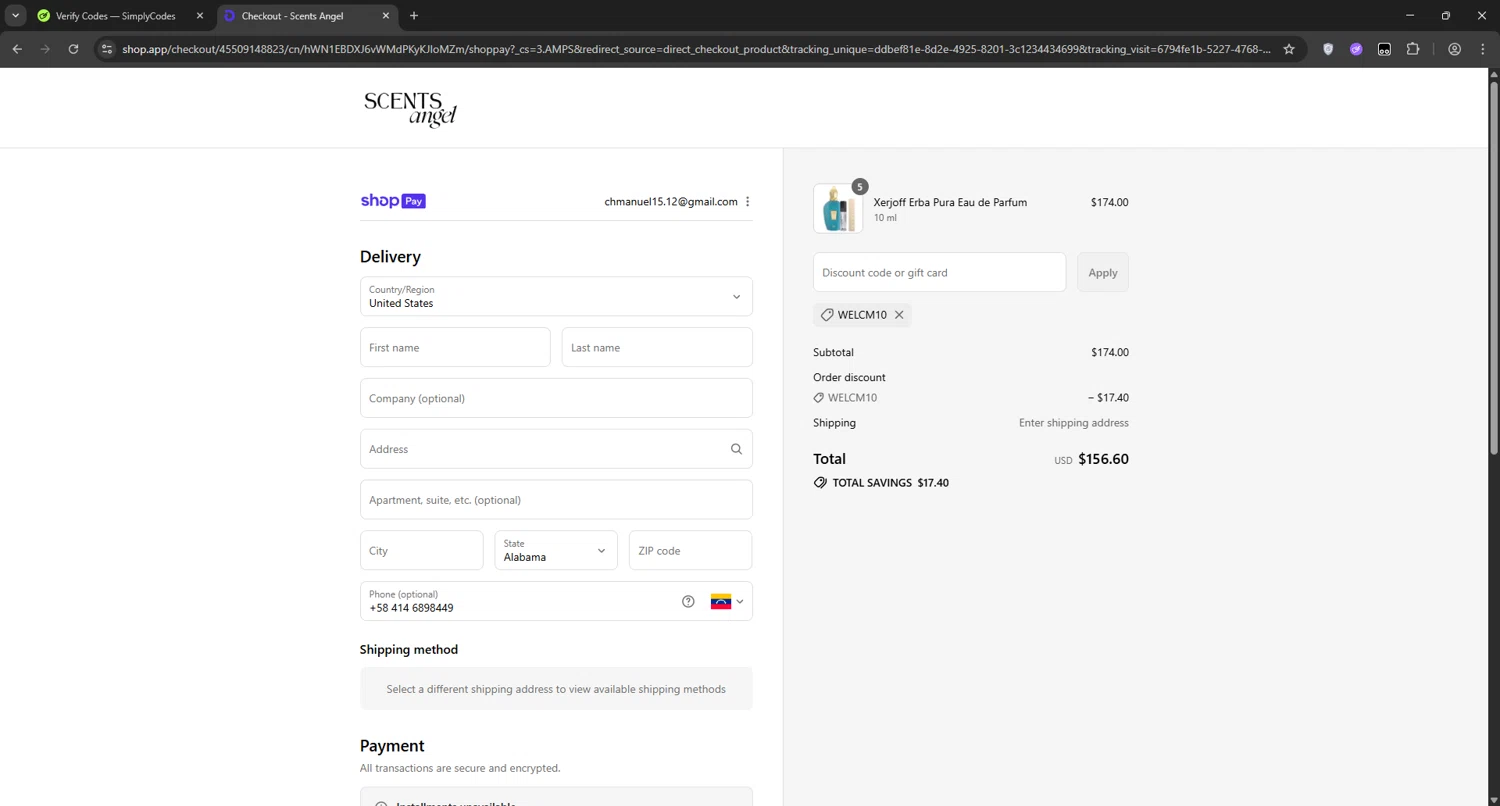Click the total savings tag icon

[820, 483]
